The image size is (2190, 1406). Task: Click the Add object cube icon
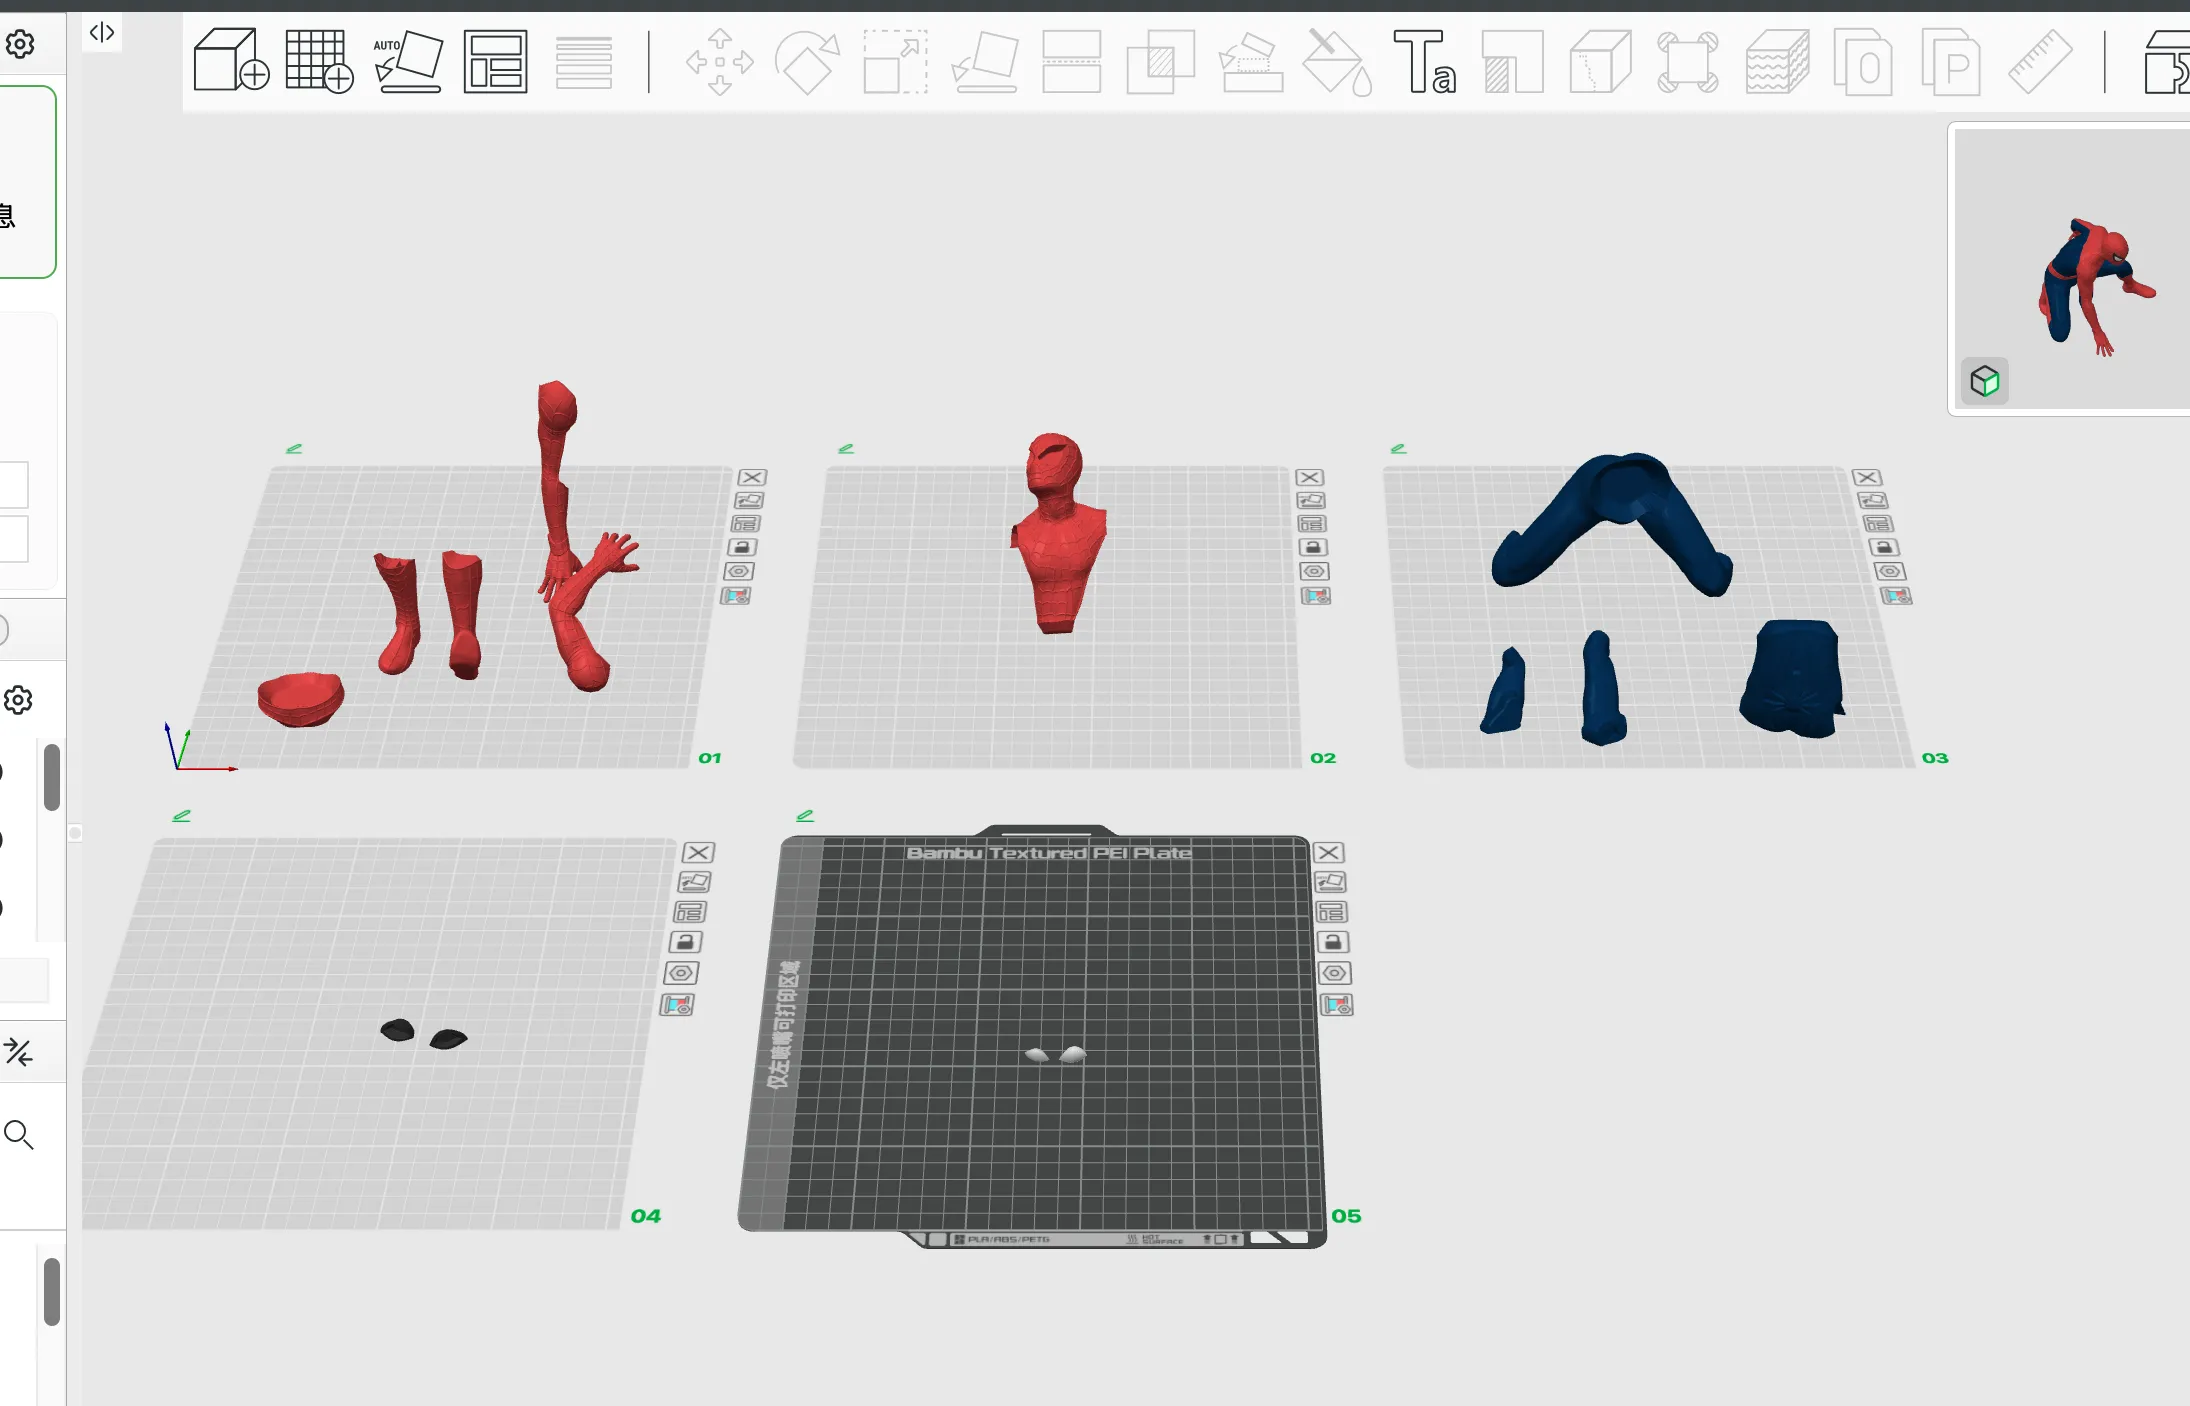click(231, 61)
